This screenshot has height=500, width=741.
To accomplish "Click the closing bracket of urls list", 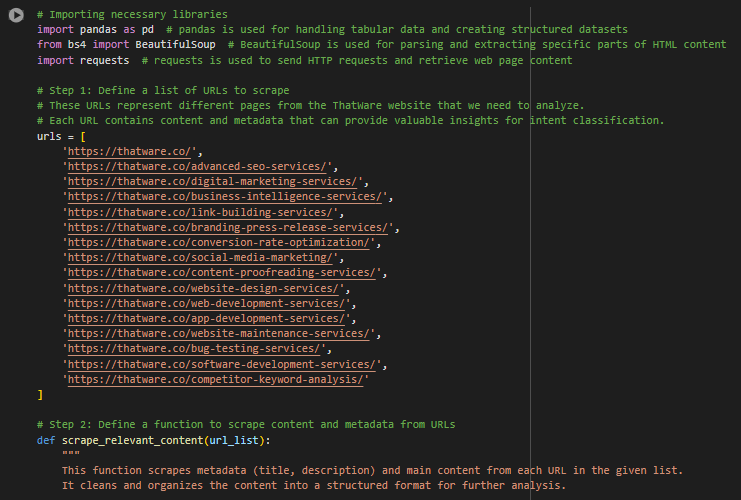I will point(40,395).
